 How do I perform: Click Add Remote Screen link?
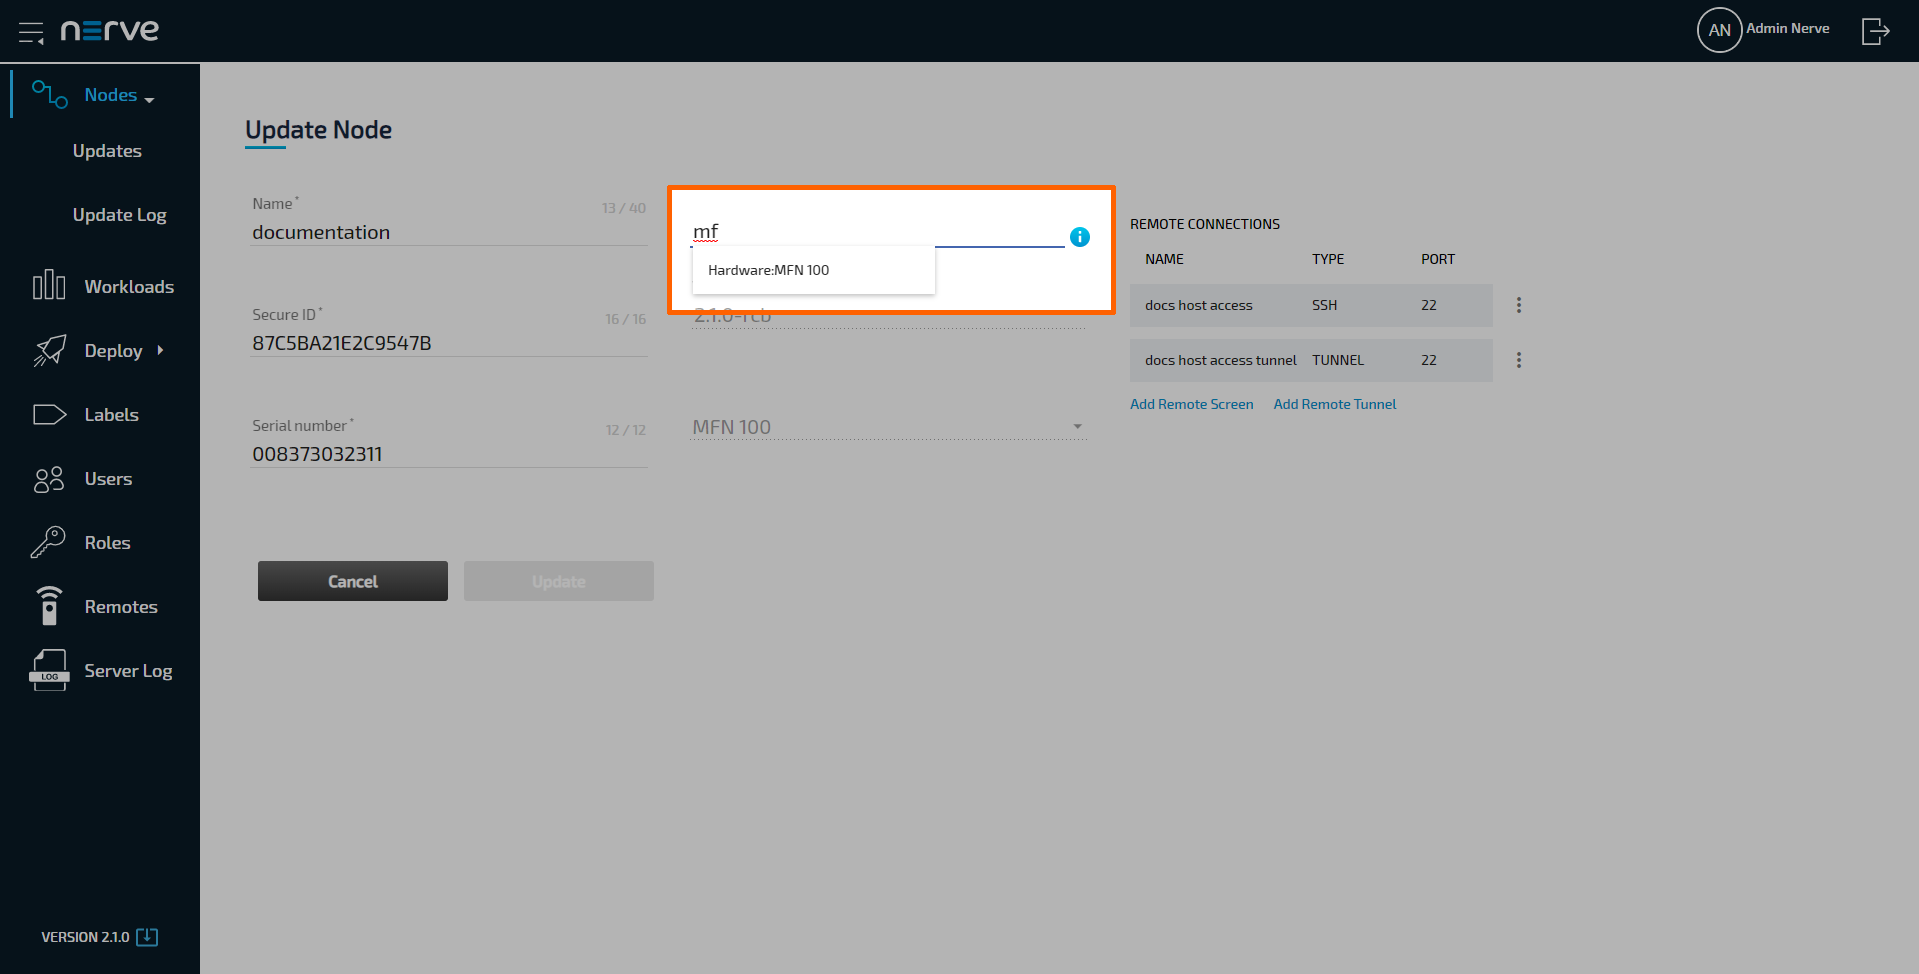pos(1191,404)
